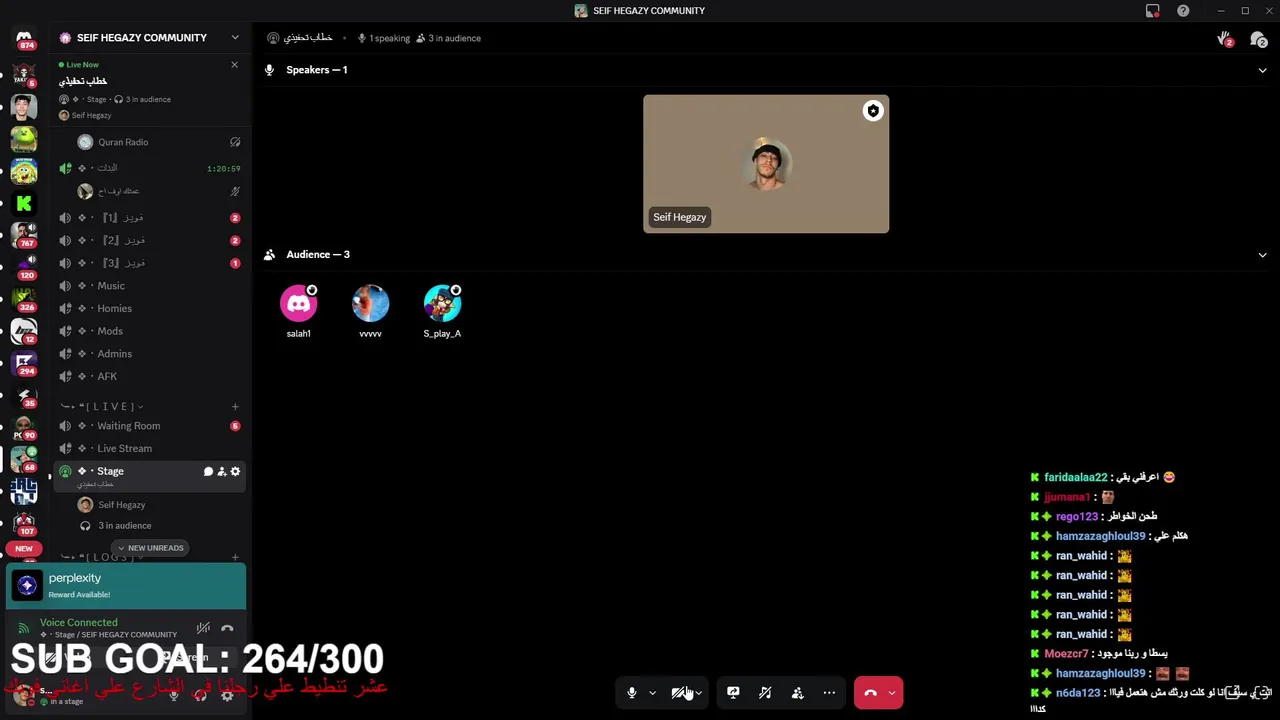
Task: Turn on camera in stage controls
Action: click(x=680, y=693)
